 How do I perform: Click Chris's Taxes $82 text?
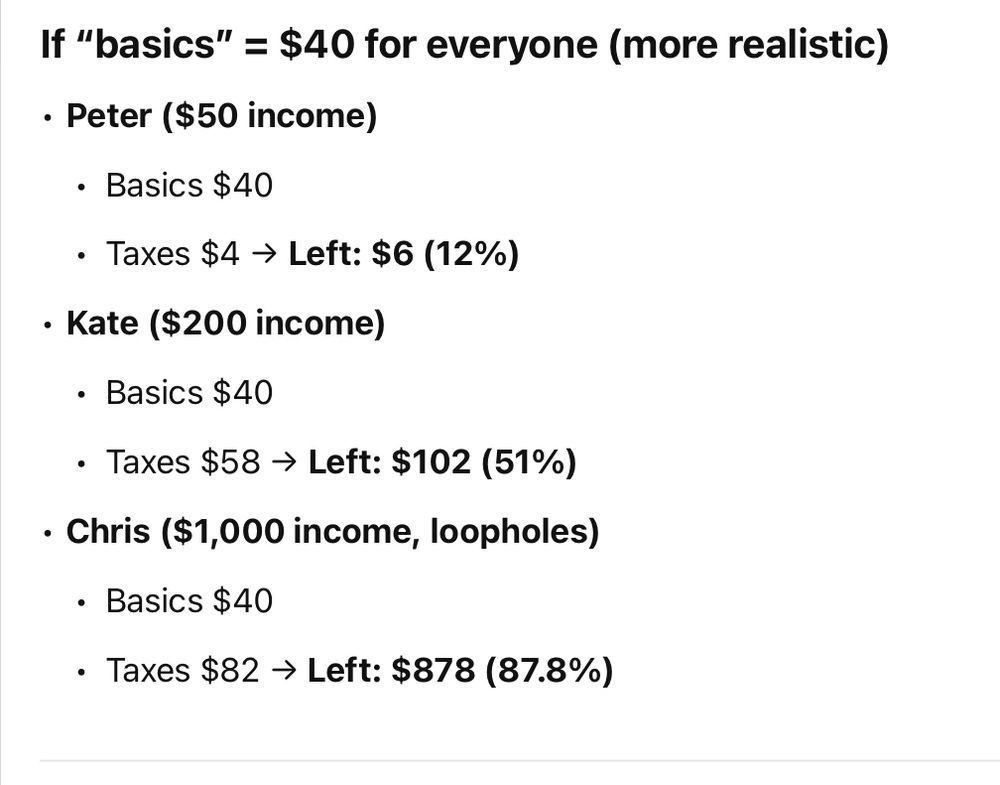click(x=182, y=671)
